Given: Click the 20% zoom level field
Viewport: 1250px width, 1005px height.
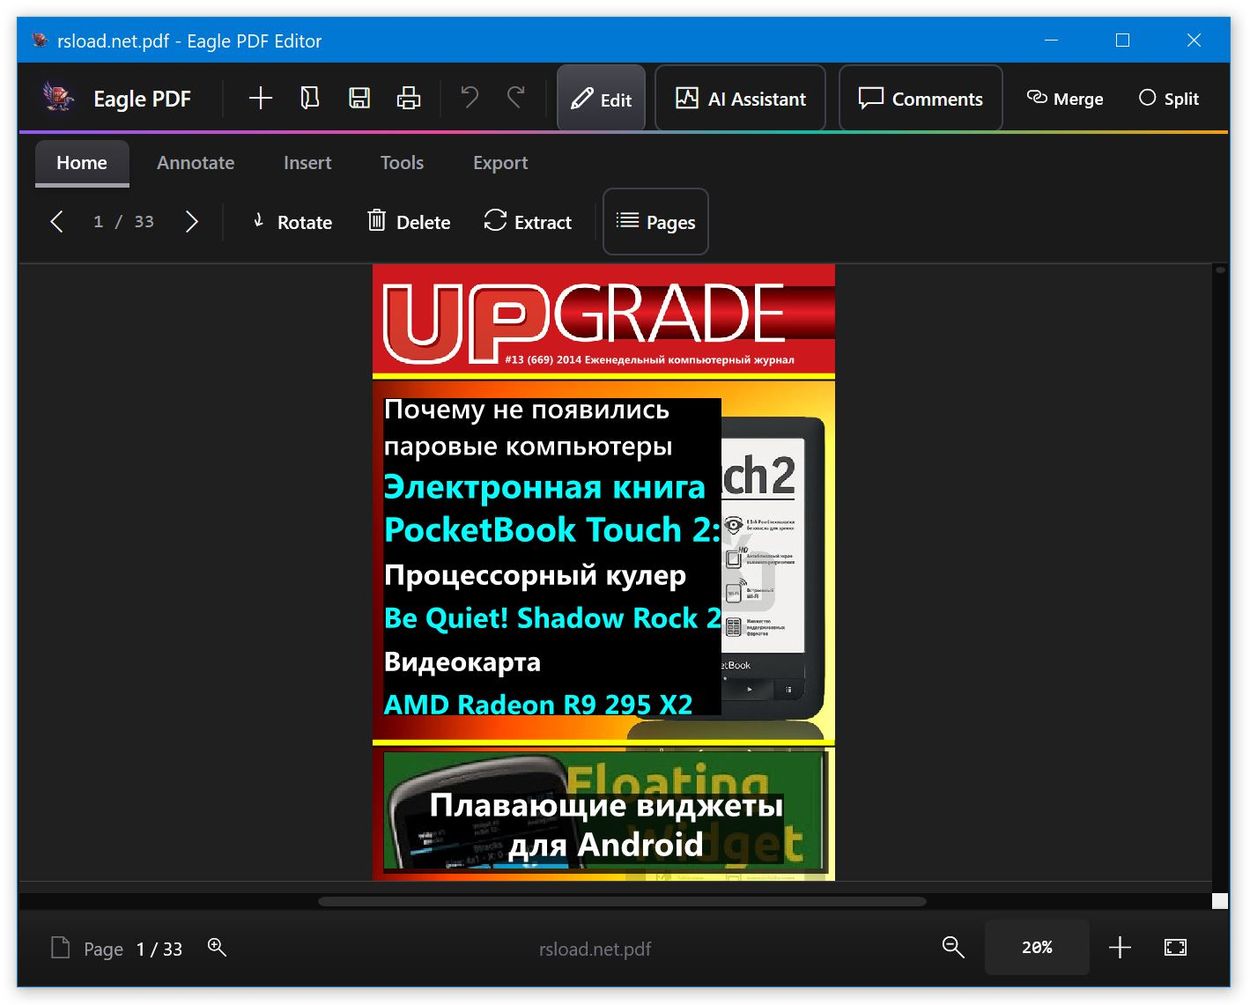Looking at the screenshot, I should coord(1037,947).
